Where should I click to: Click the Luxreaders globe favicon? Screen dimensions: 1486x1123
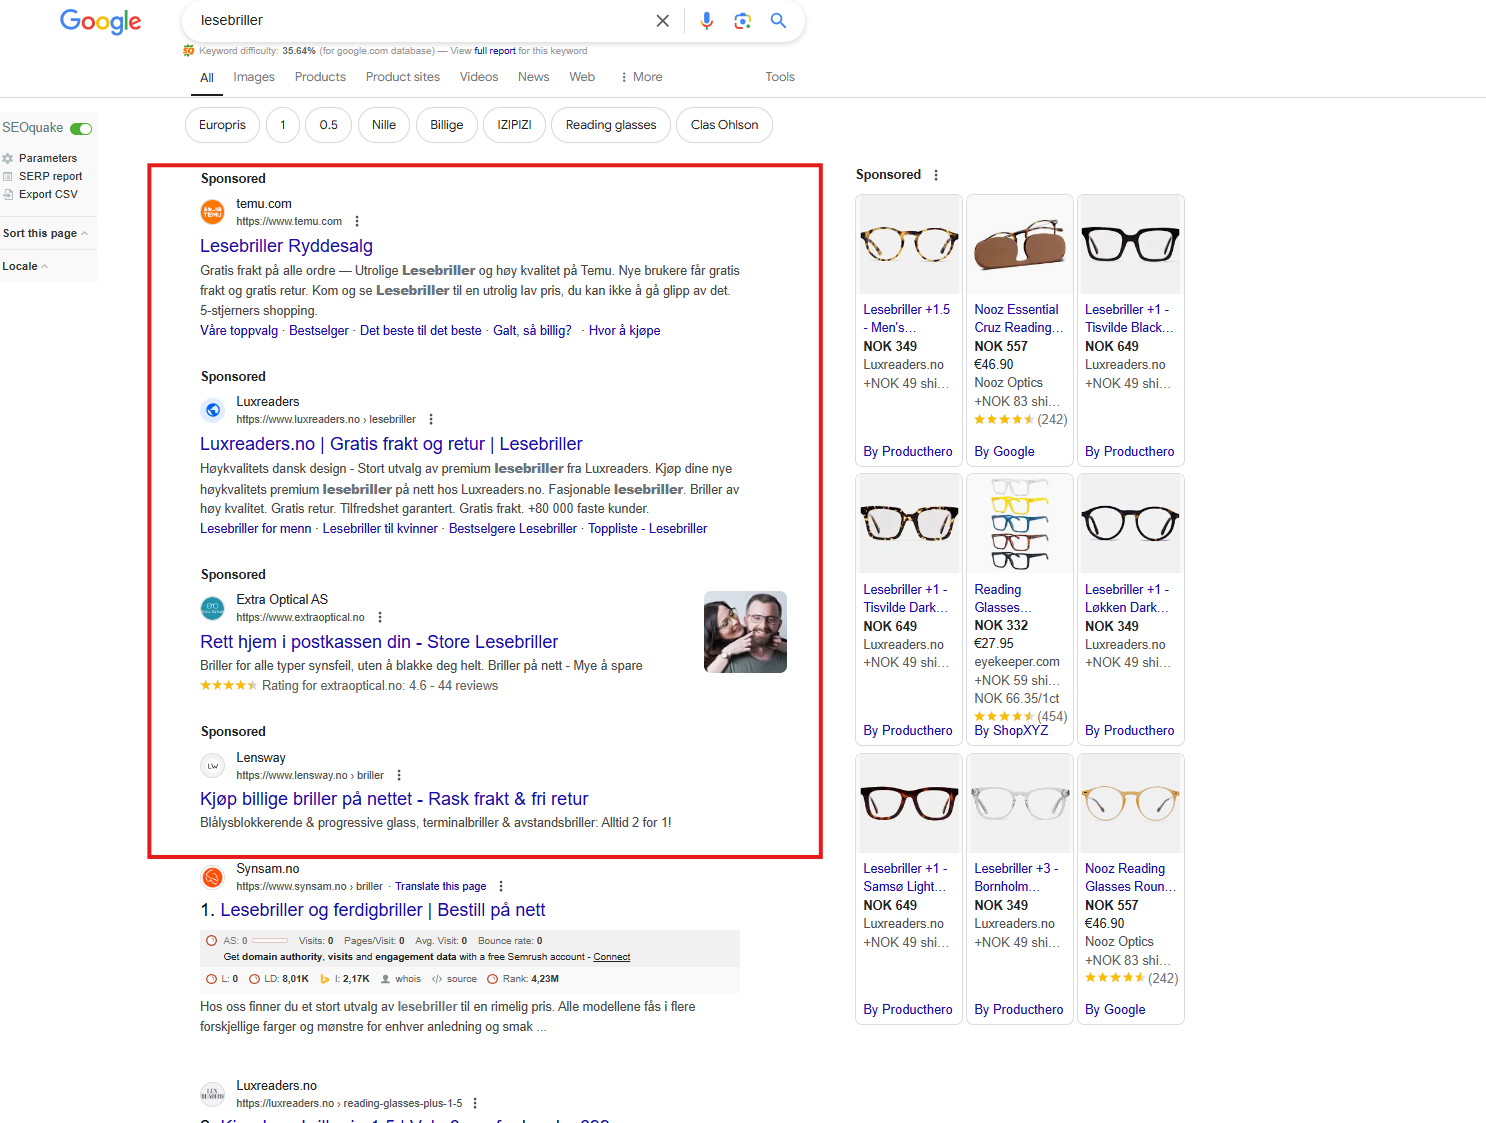(213, 410)
